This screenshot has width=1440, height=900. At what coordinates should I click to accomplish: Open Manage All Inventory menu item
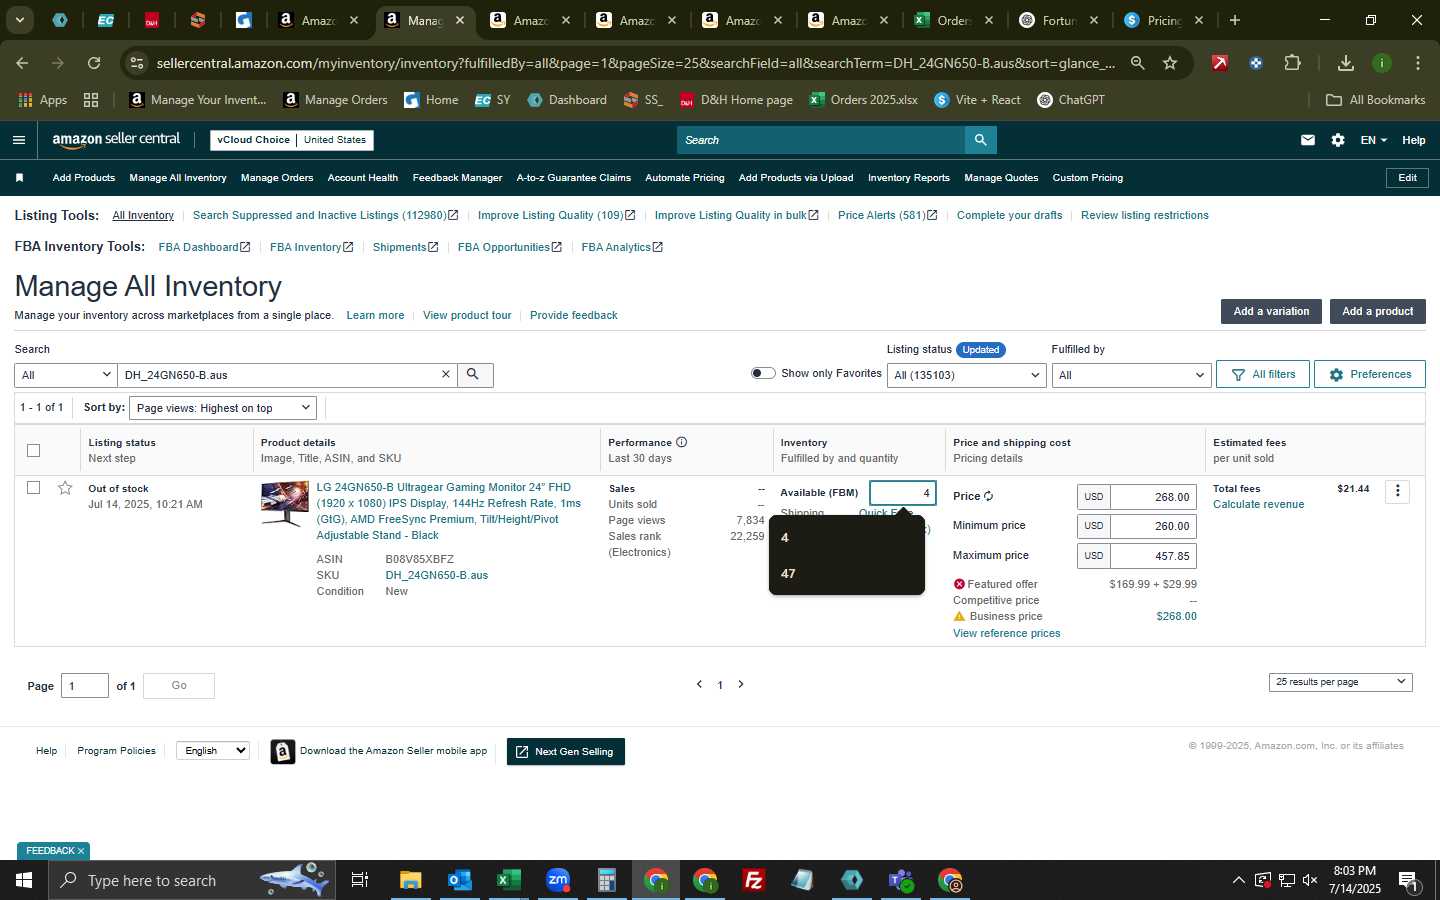click(x=178, y=178)
